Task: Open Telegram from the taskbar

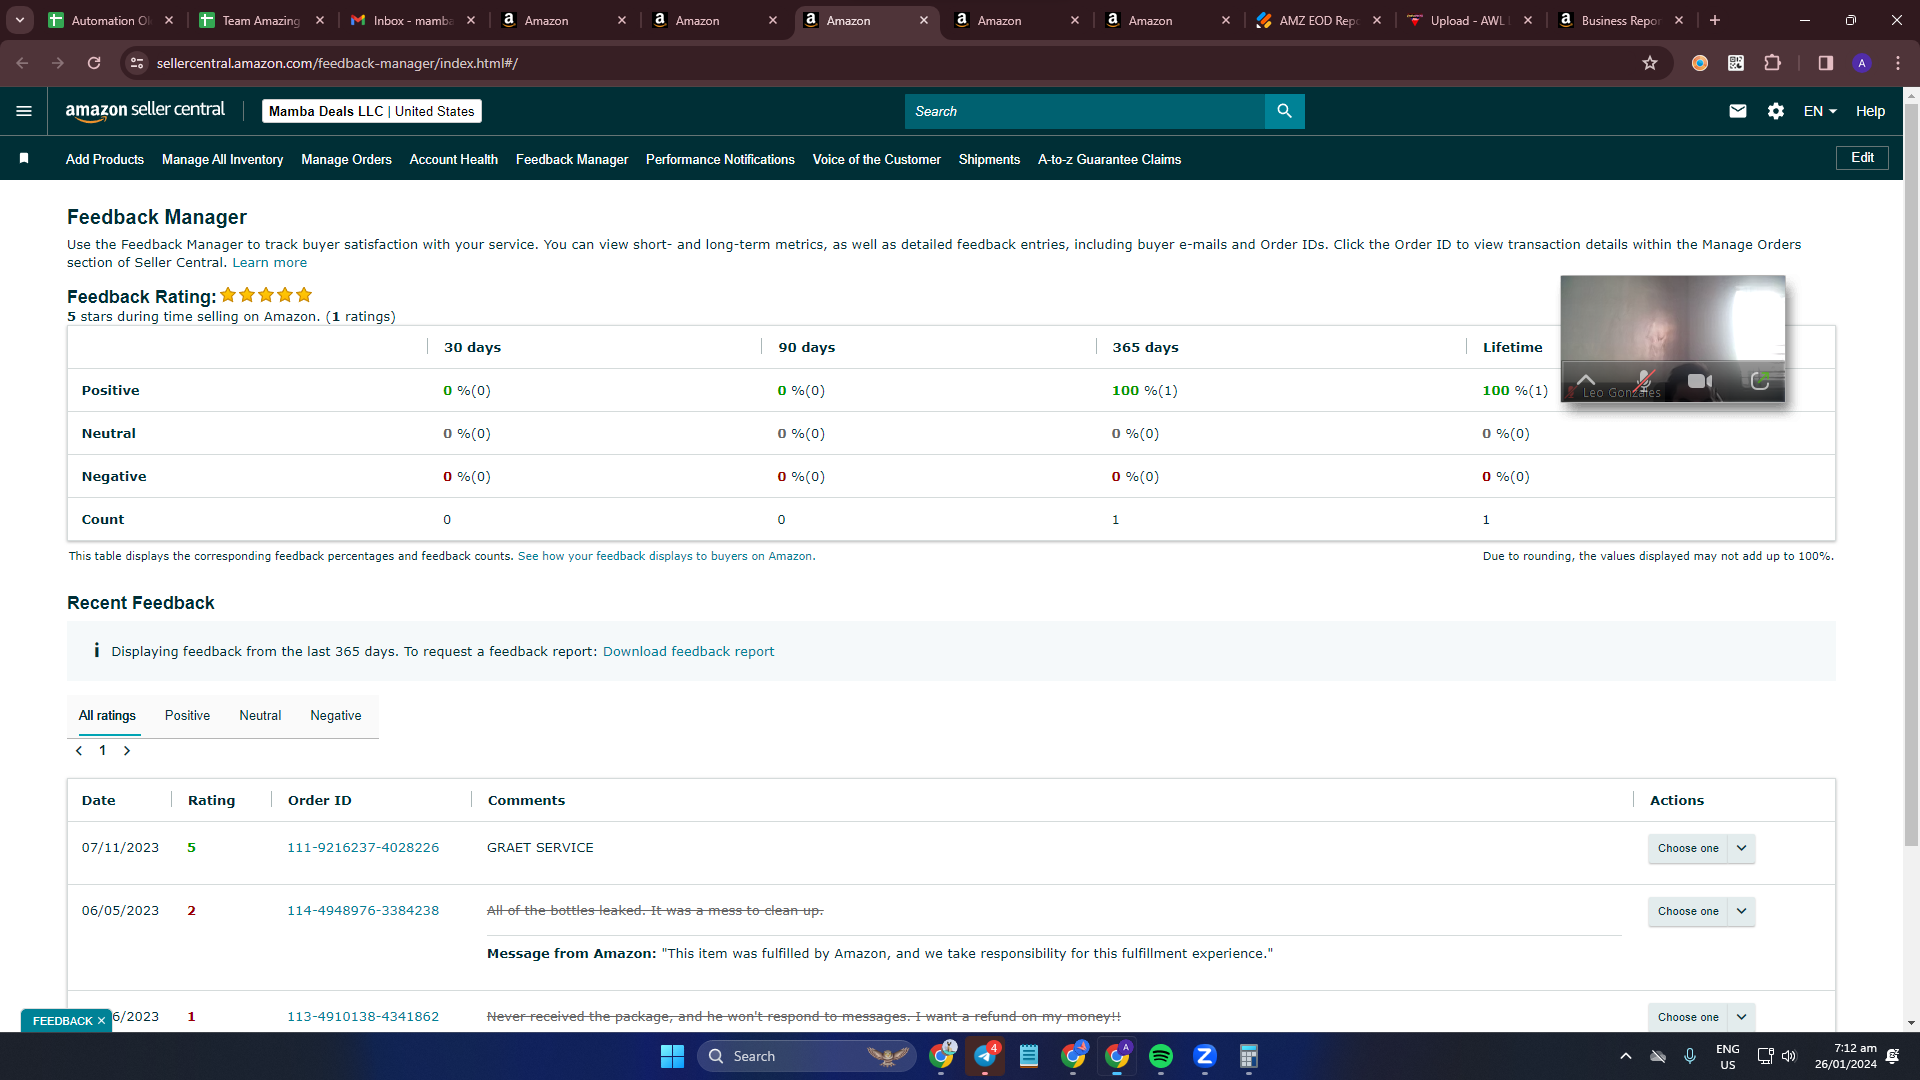Action: point(985,1056)
